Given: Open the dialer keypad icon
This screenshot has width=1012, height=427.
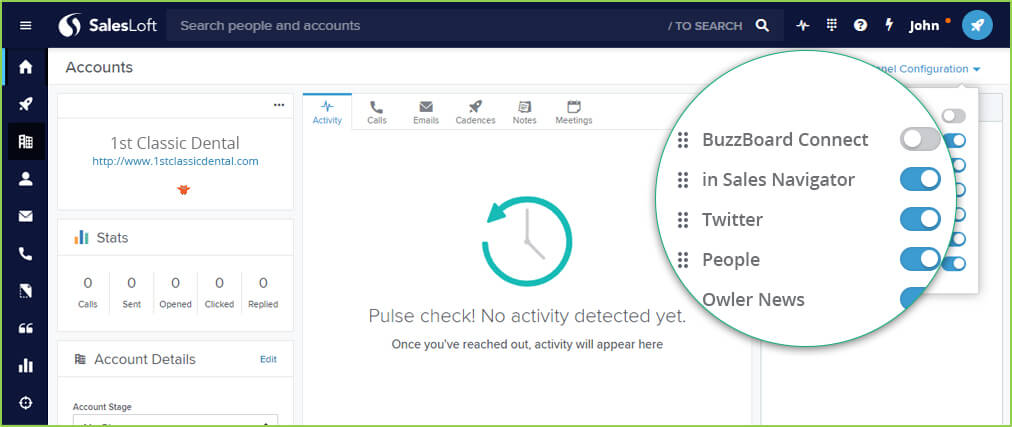Looking at the screenshot, I should [x=831, y=25].
